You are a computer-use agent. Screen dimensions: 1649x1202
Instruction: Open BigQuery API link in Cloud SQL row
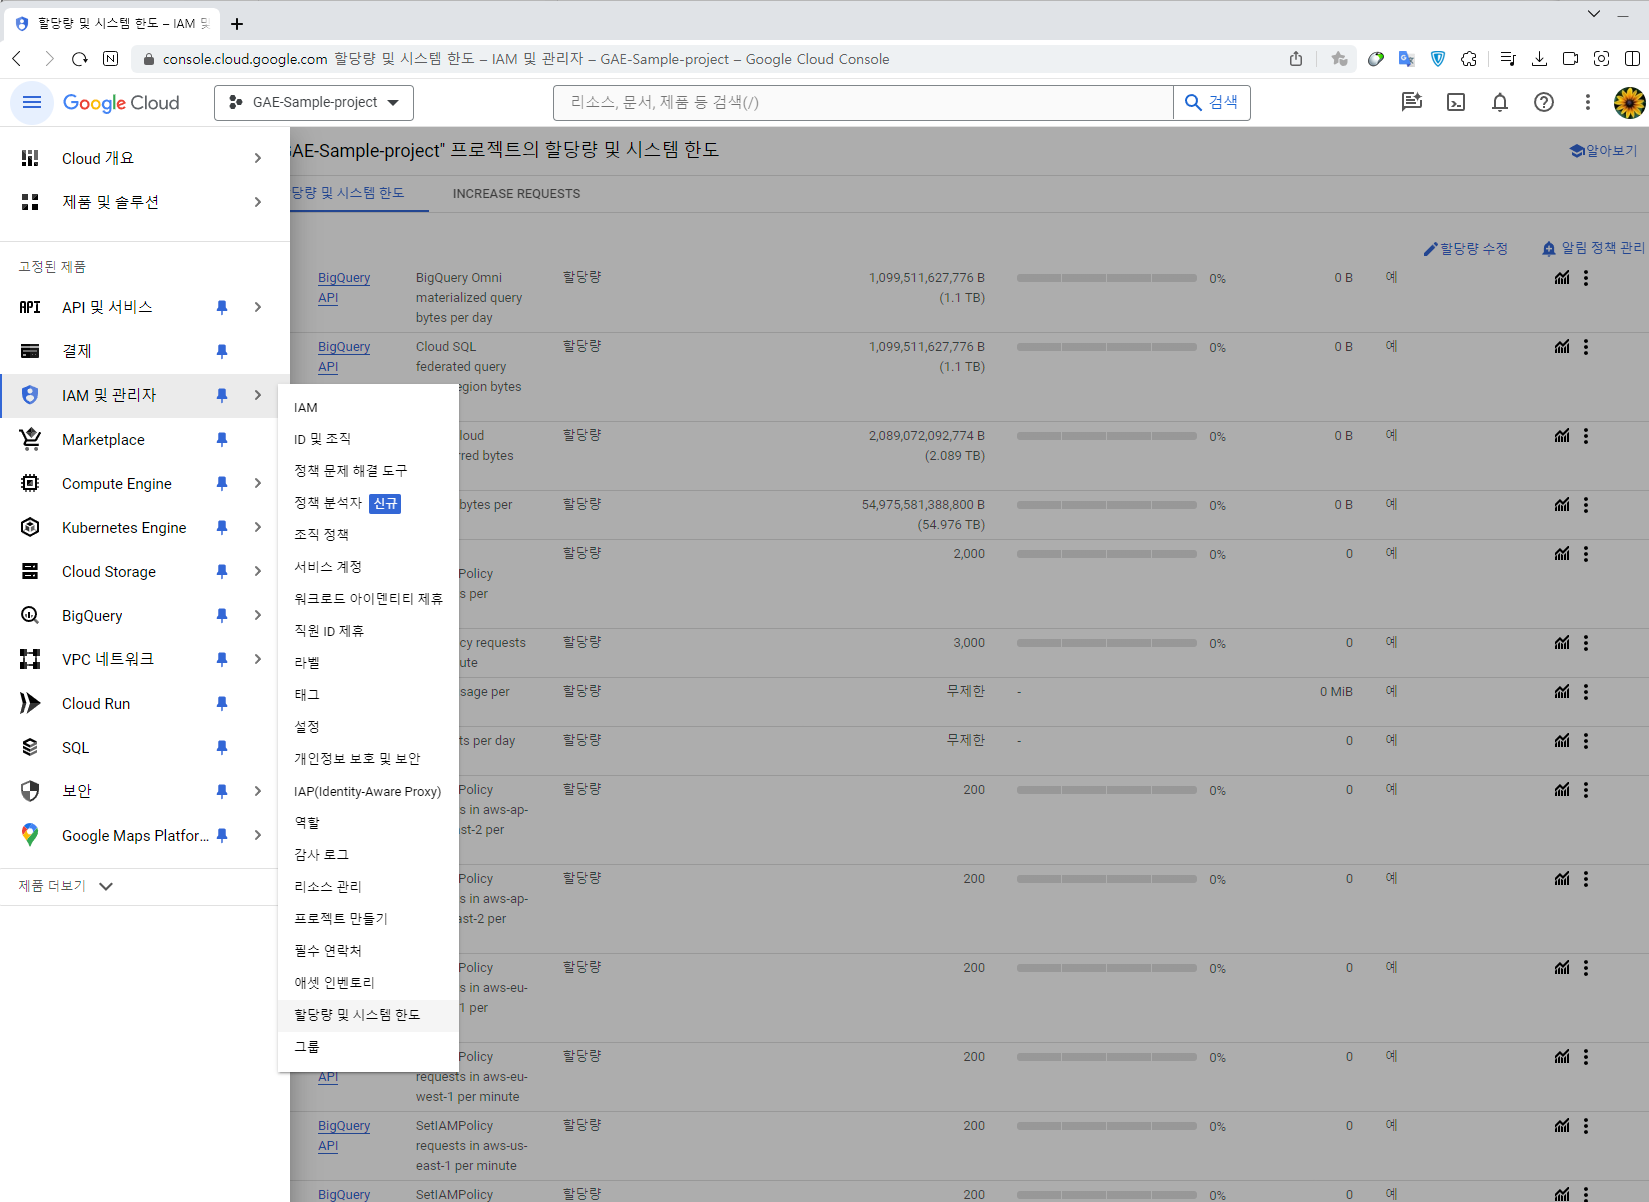pos(344,357)
